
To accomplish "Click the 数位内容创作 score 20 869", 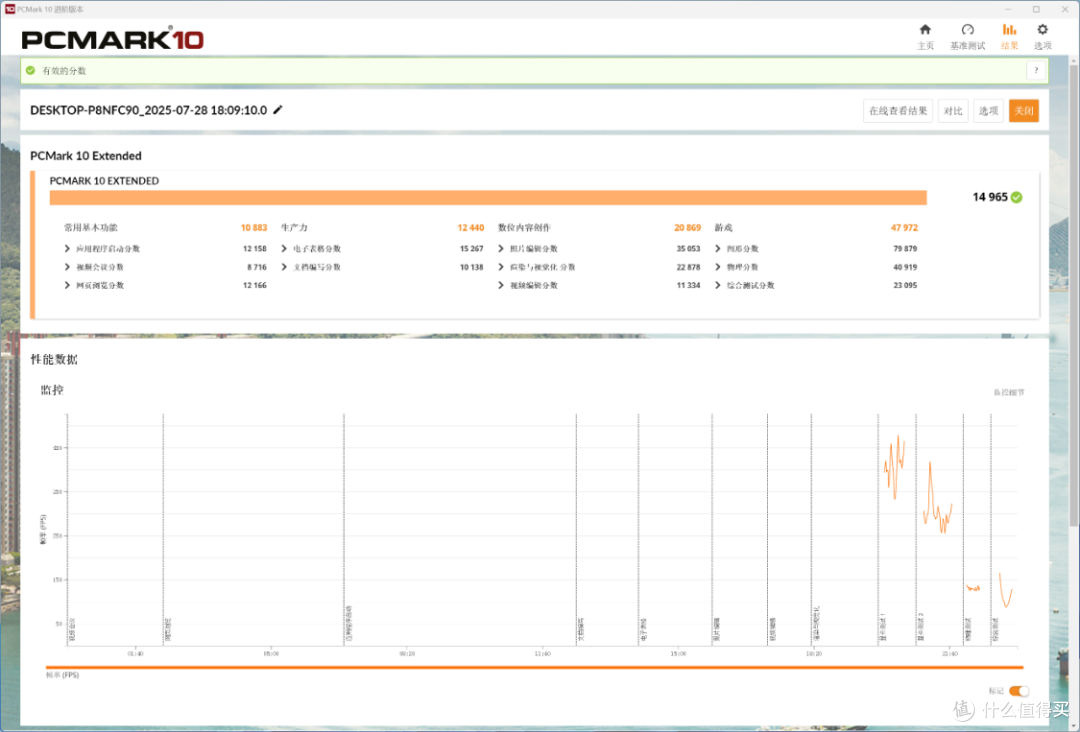I will 687,228.
